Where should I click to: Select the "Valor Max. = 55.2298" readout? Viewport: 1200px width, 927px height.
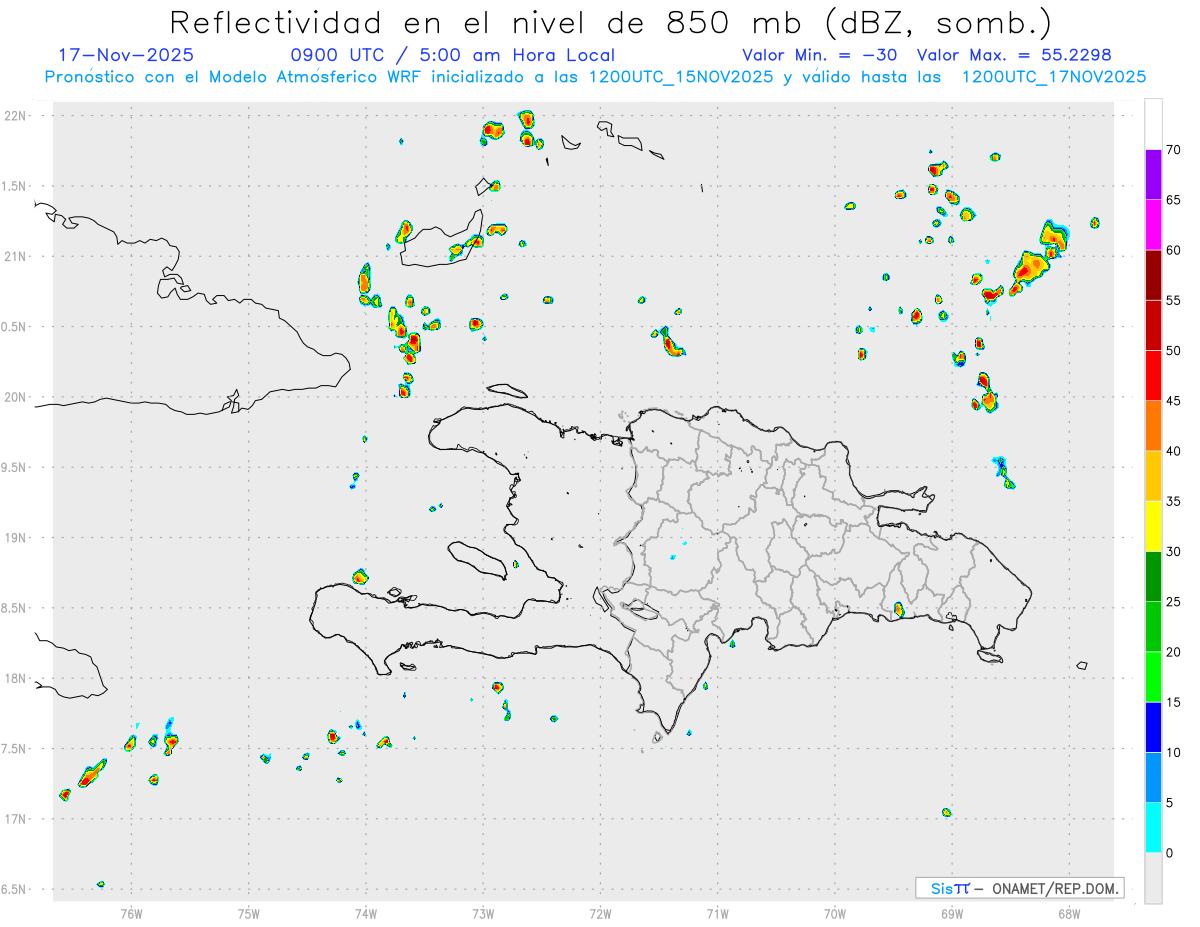(1014, 55)
